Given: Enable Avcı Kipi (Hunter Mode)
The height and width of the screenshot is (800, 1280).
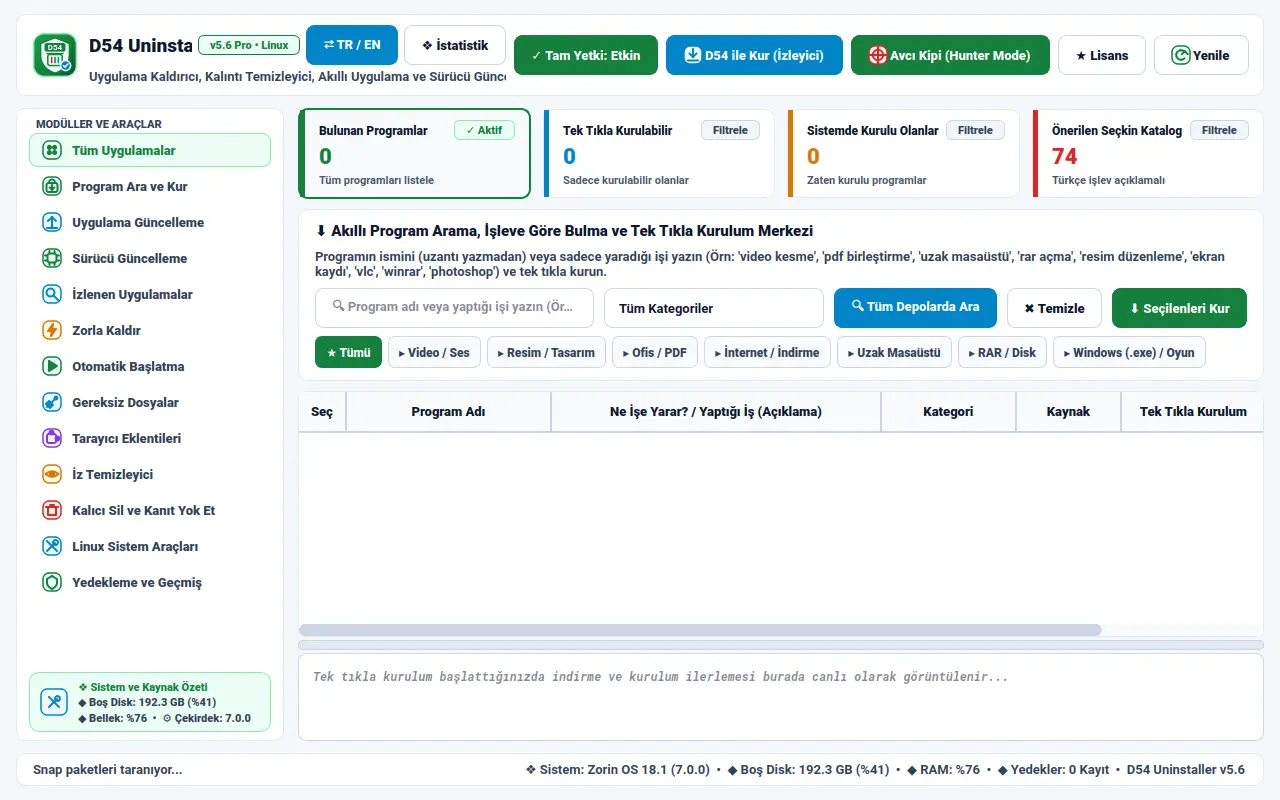Looking at the screenshot, I should (x=950, y=55).
